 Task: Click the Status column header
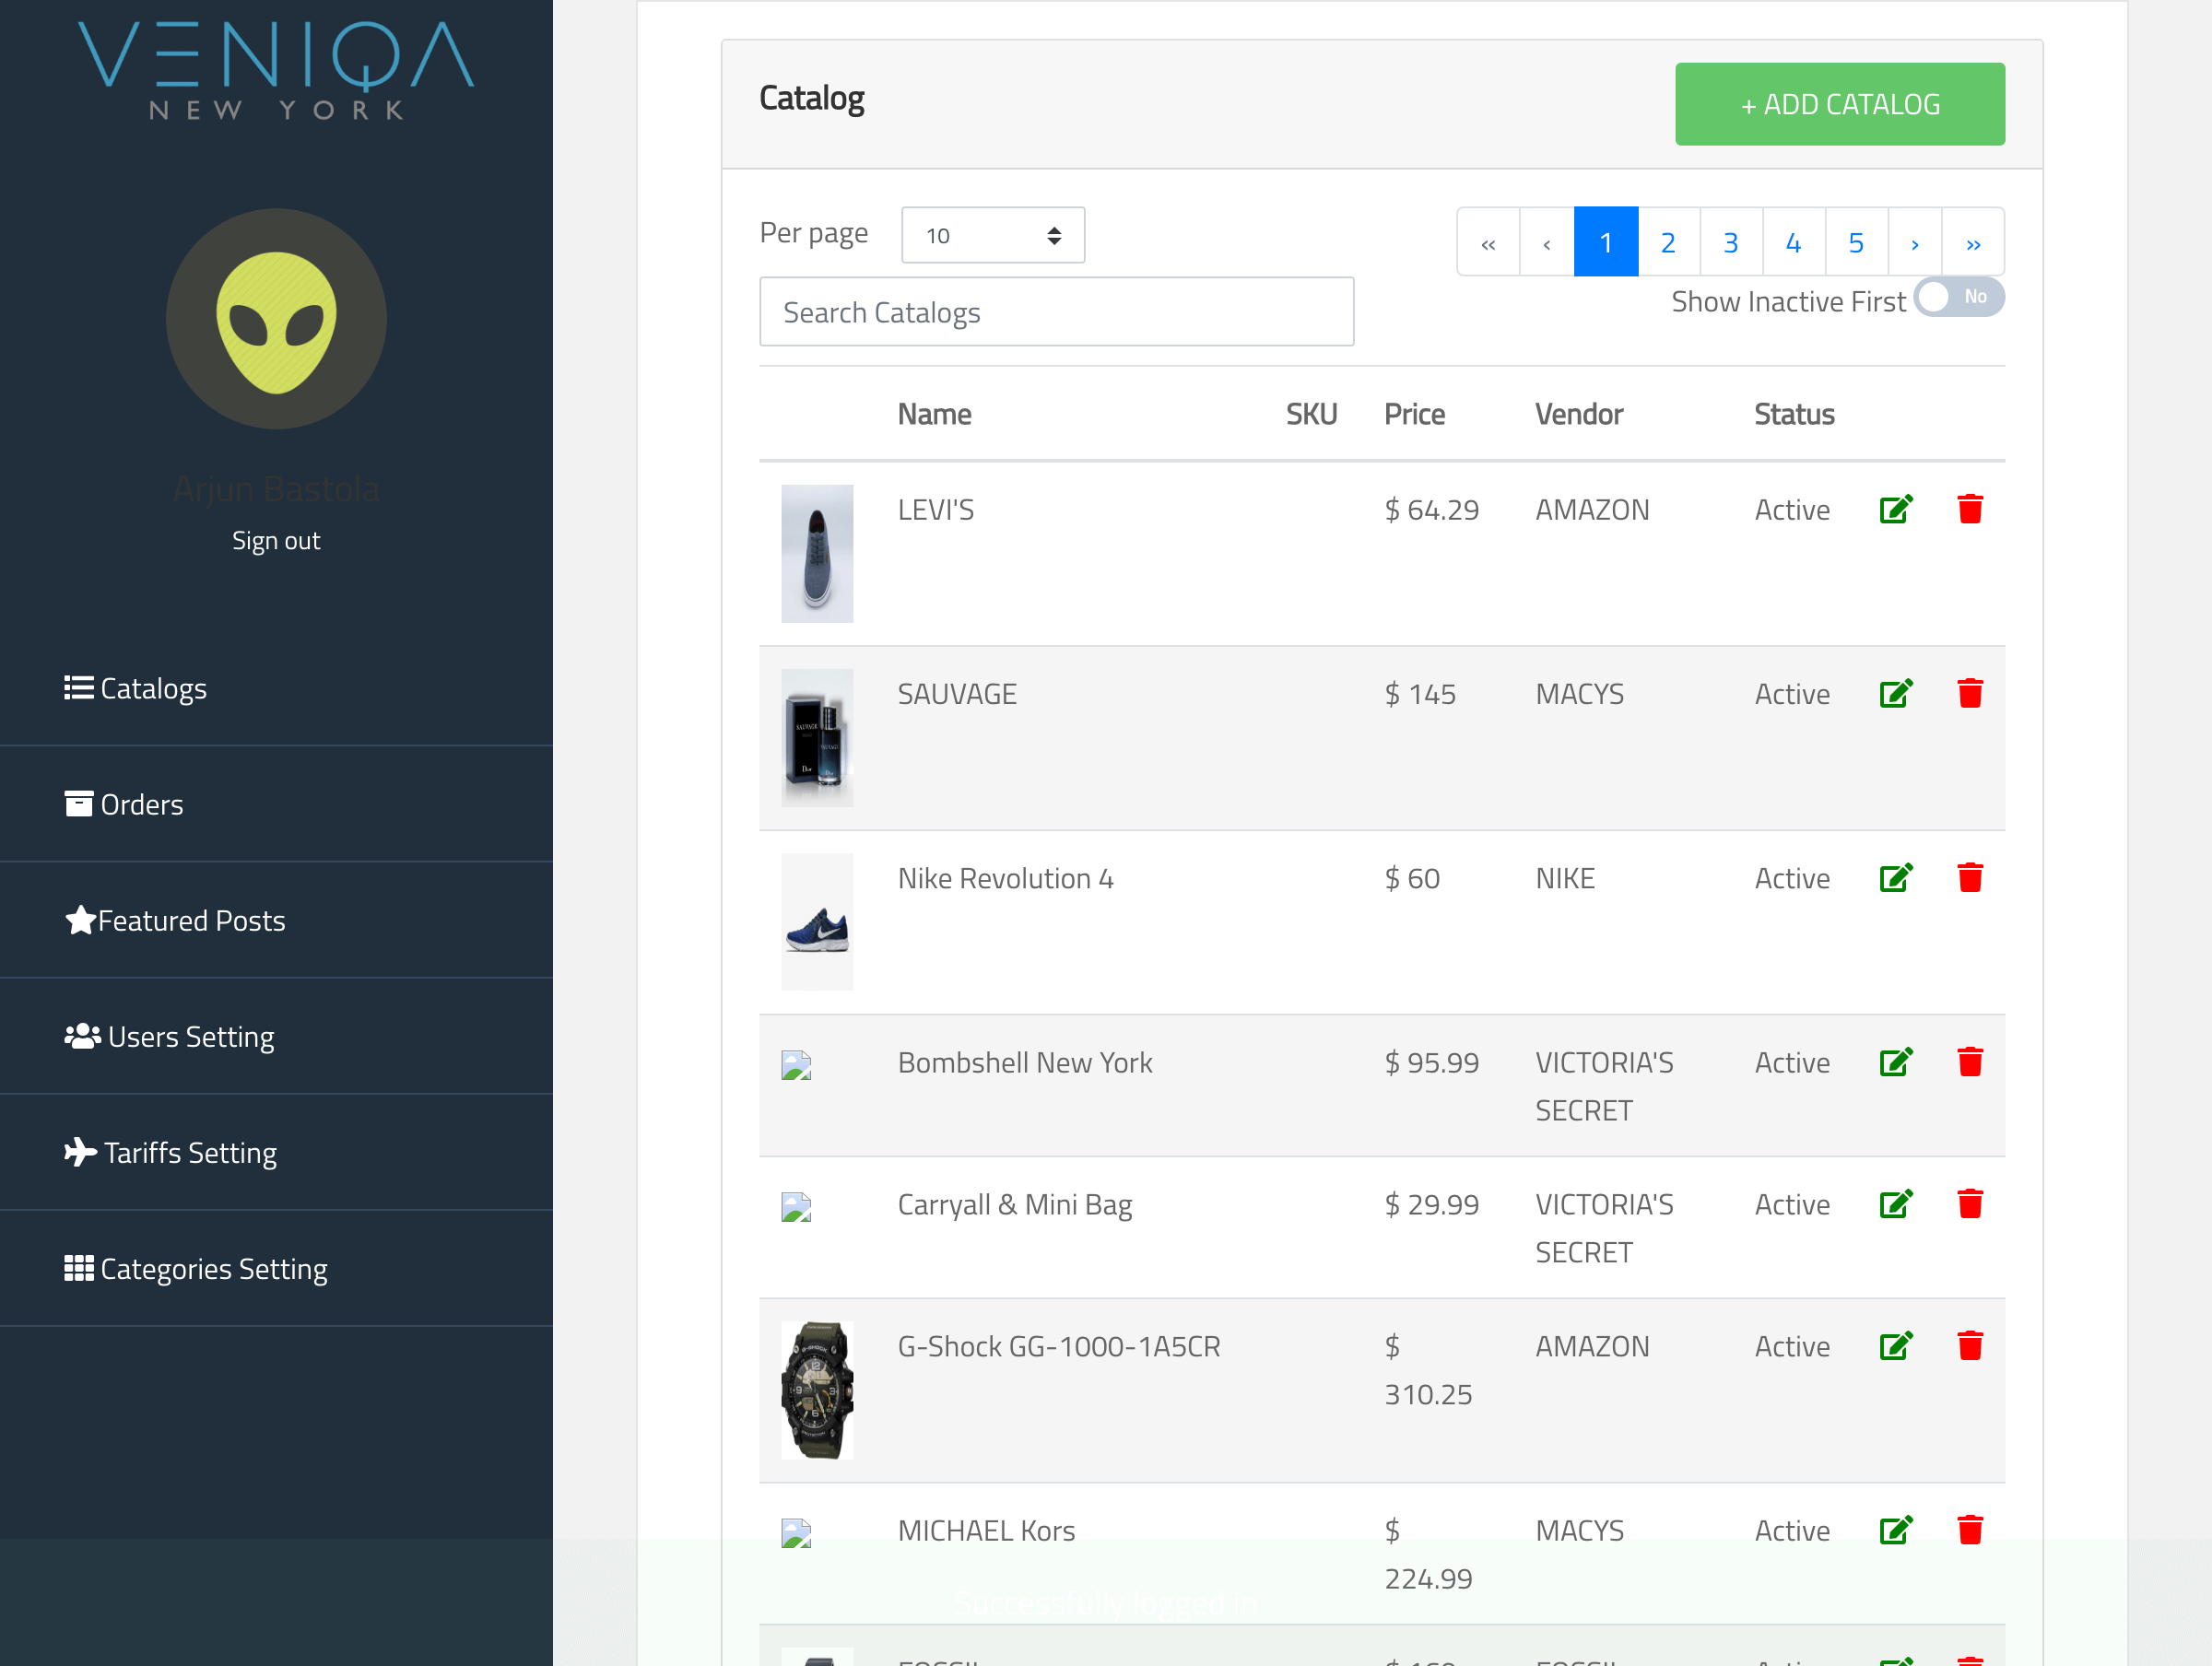[x=1794, y=414]
